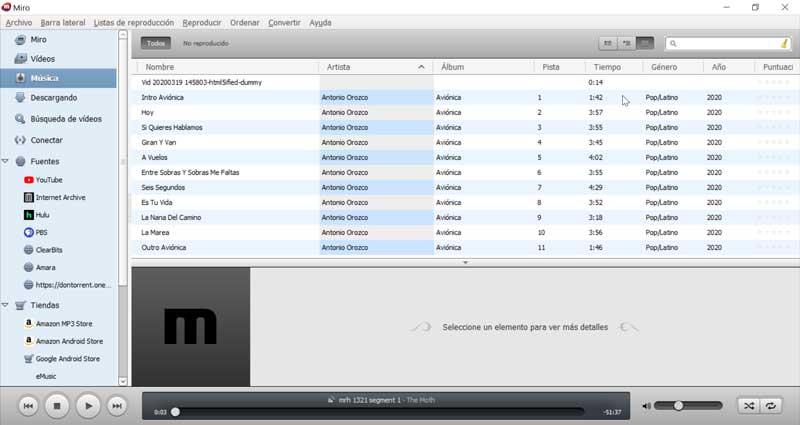Open the Archivo menu
This screenshot has width=800, height=425.
tap(19, 23)
